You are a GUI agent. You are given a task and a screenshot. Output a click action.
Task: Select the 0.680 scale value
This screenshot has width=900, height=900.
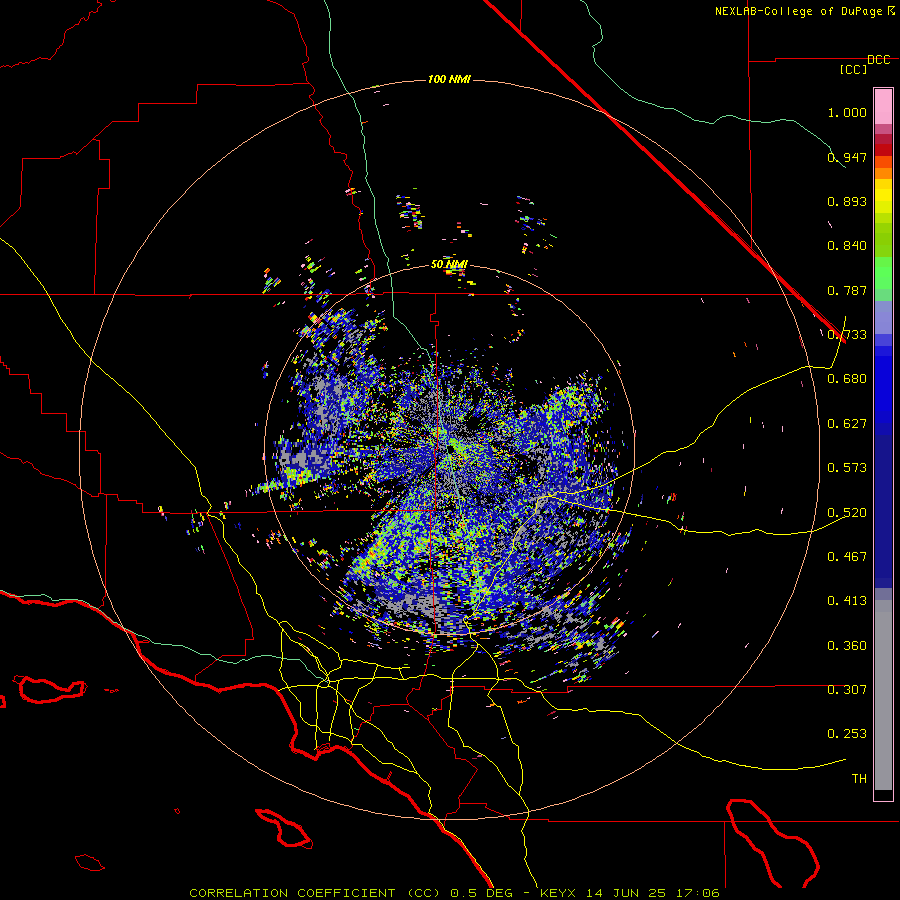coord(847,379)
